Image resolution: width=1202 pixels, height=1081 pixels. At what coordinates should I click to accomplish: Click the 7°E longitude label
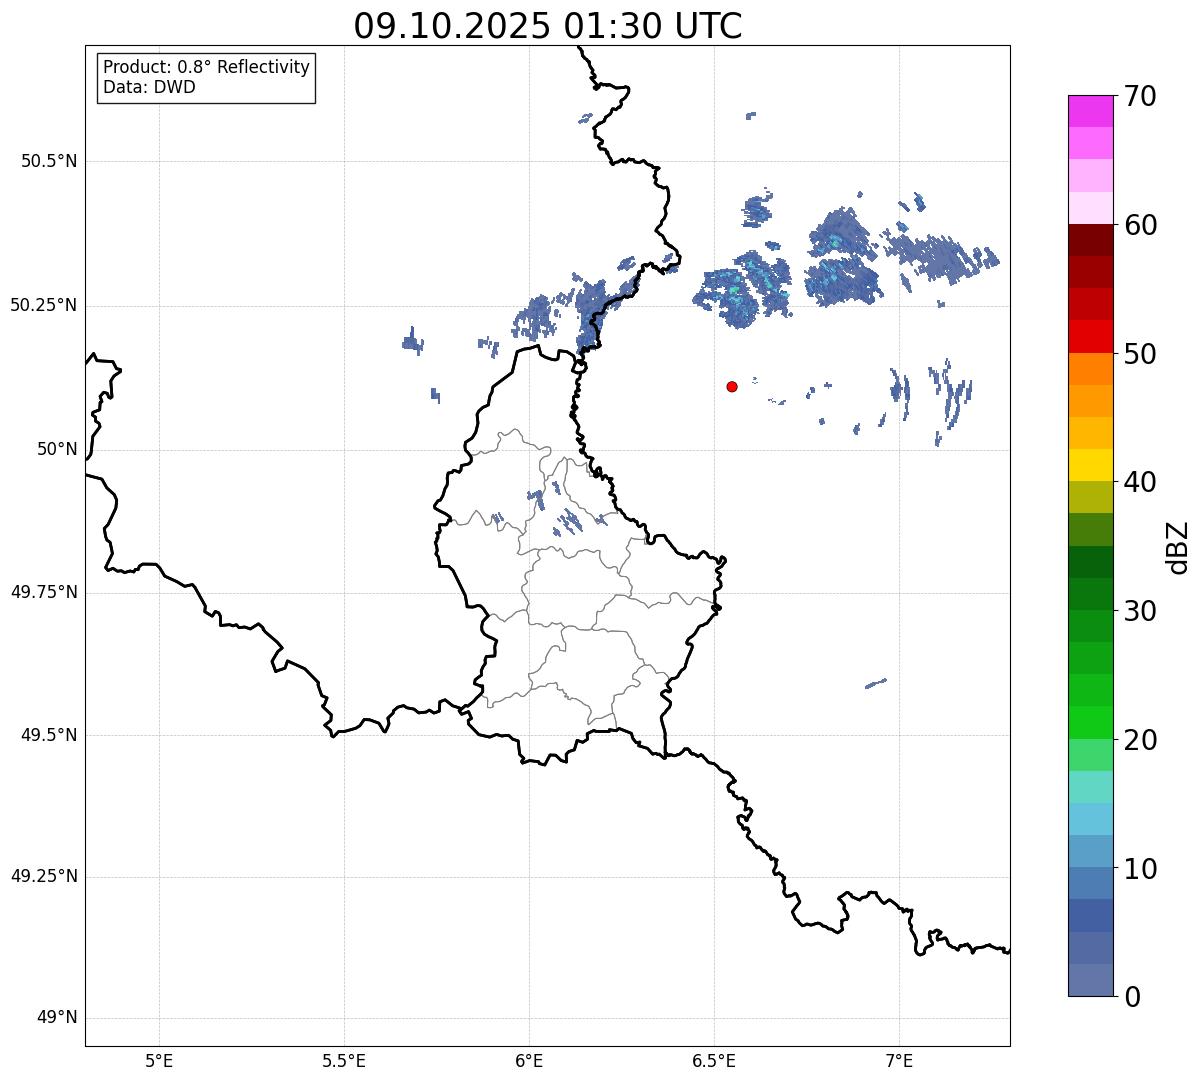pos(899,1060)
